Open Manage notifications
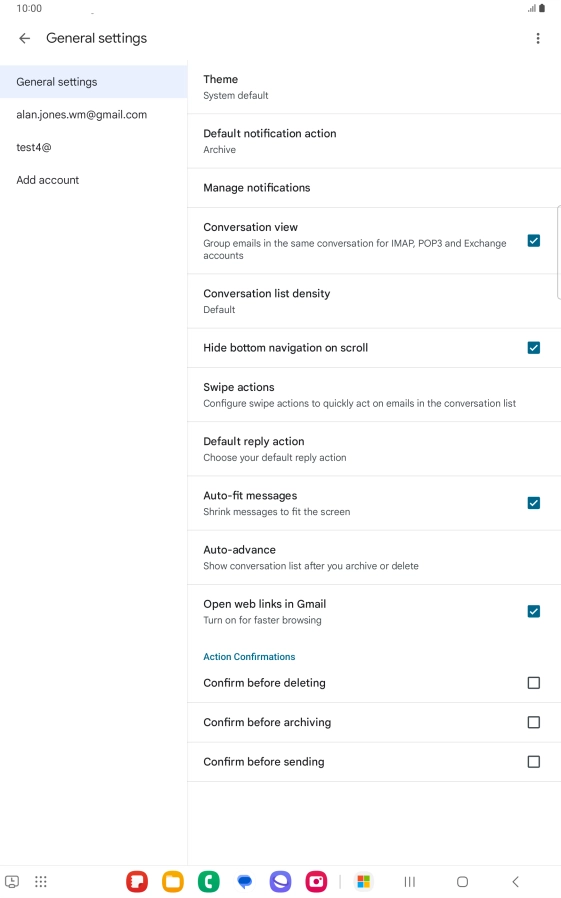The height and width of the screenshot is (898, 561). 374,188
